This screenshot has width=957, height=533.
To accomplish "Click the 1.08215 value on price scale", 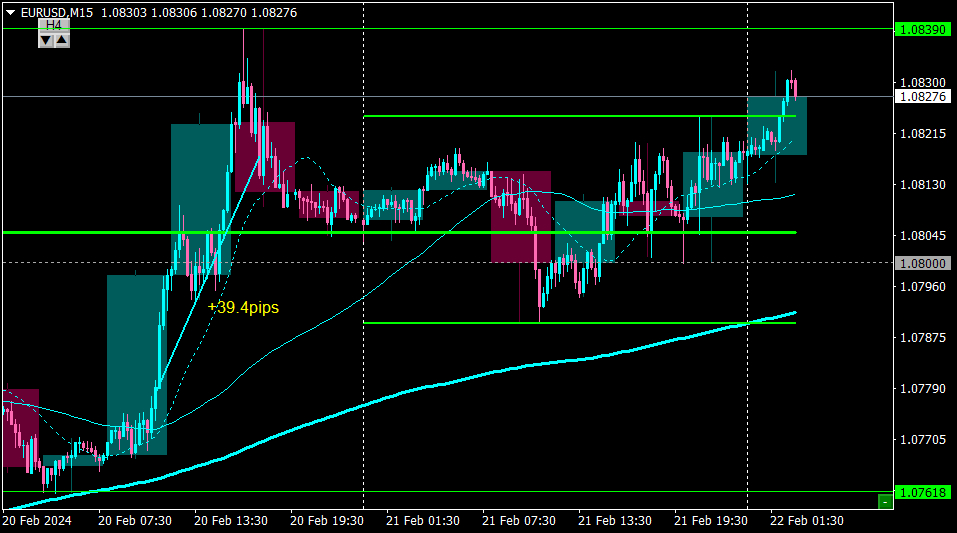I will pos(923,134).
